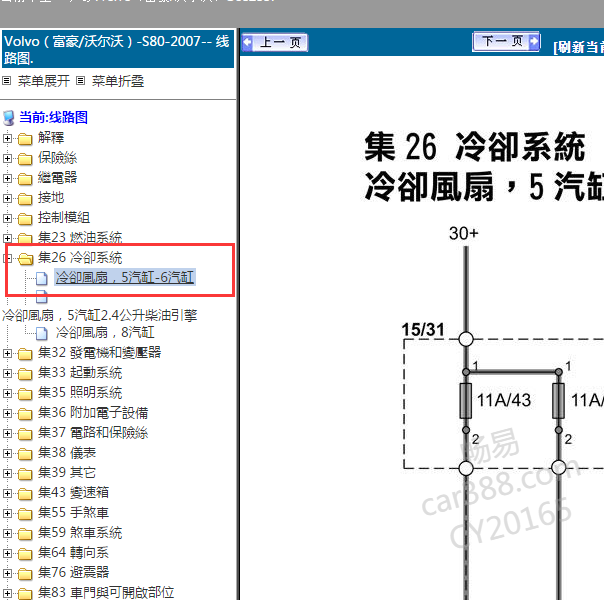This screenshot has width=604, height=600.
Task: Click the 当前:线路图 heading link
Action: (x=54, y=117)
